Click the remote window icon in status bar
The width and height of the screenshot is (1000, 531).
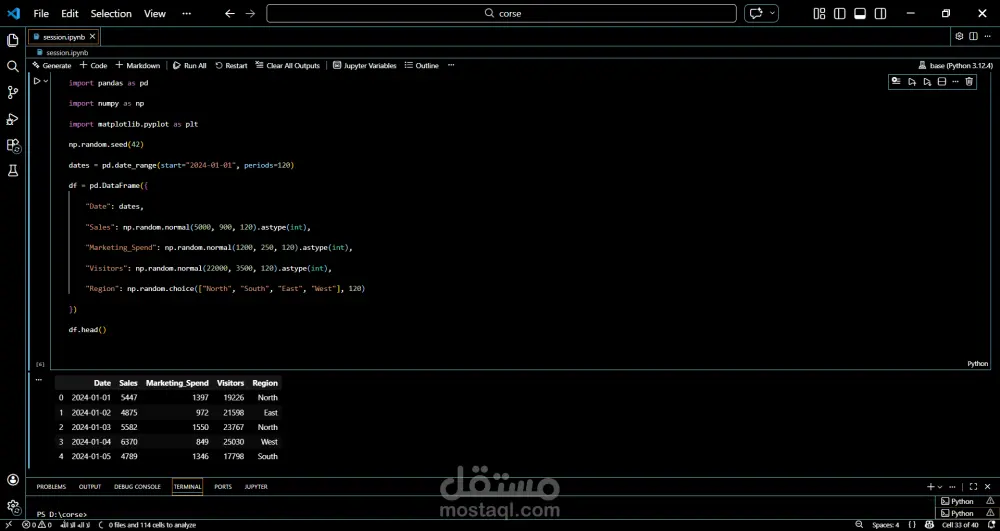(x=9, y=525)
